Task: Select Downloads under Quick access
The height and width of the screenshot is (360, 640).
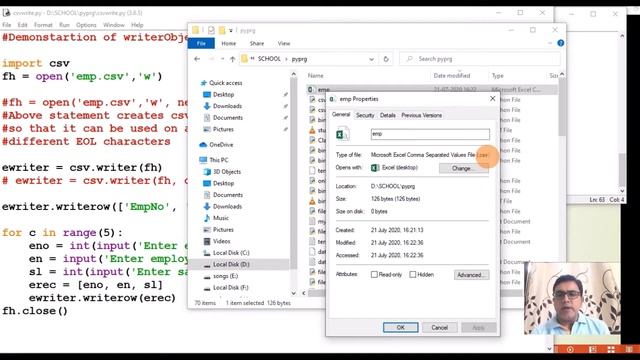Action: 227,106
